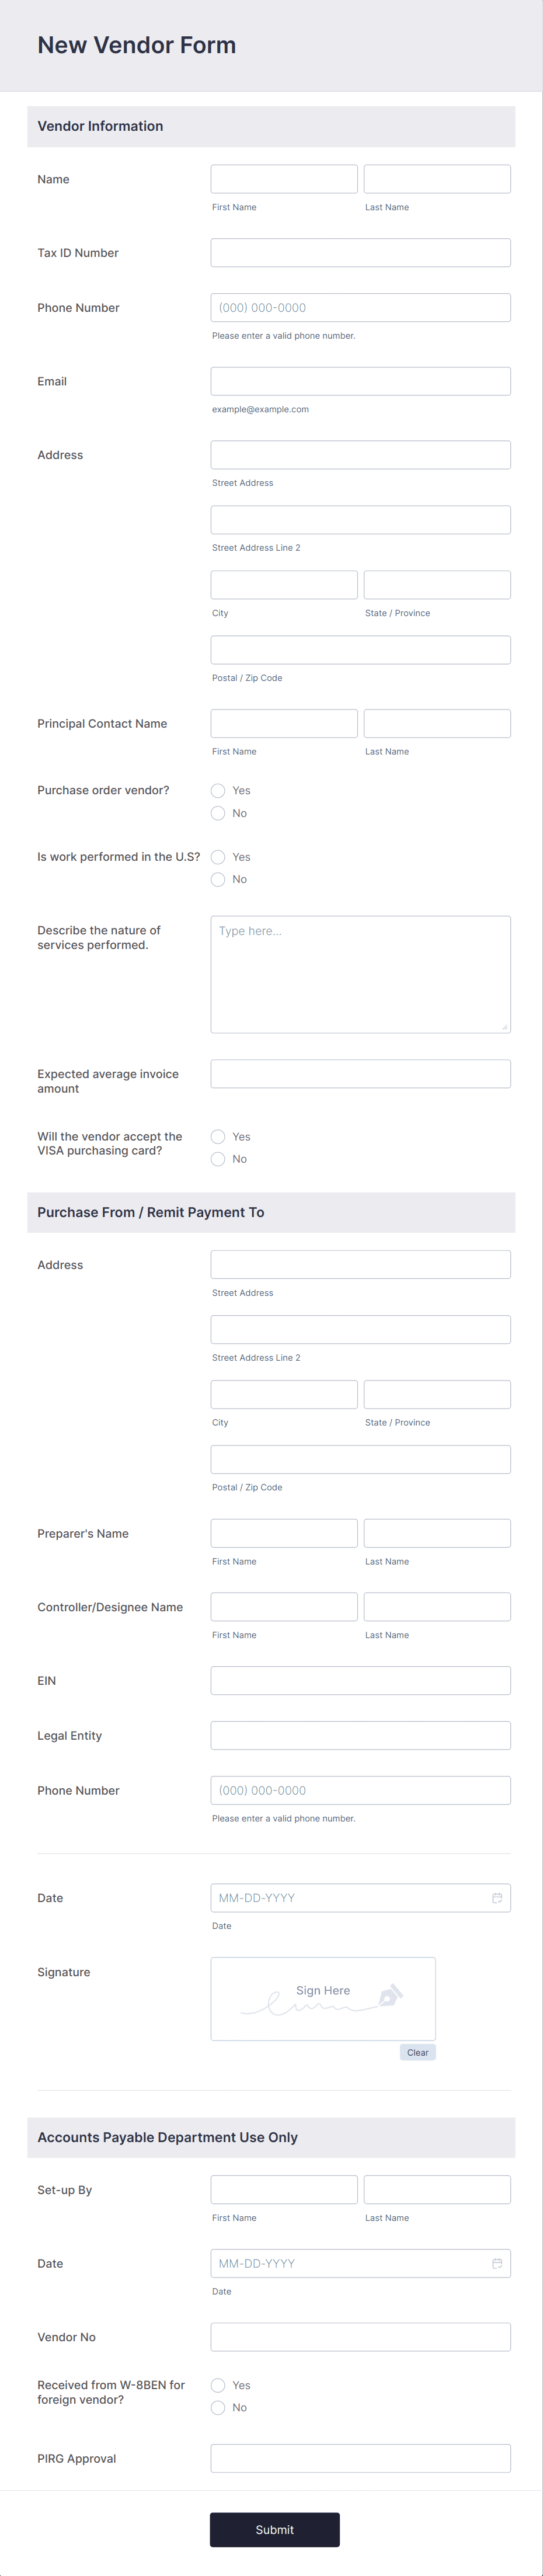This screenshot has height=2576, width=543.
Task: Click the Legal Entity field
Action: pos(360,1735)
